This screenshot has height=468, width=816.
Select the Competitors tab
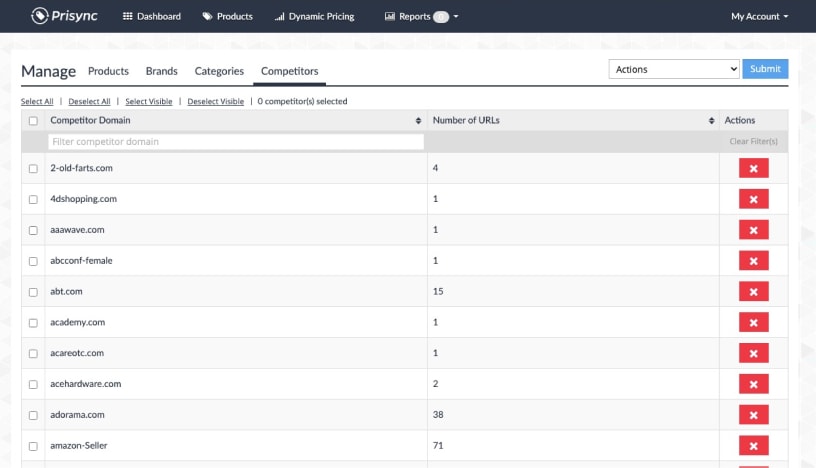pos(289,71)
